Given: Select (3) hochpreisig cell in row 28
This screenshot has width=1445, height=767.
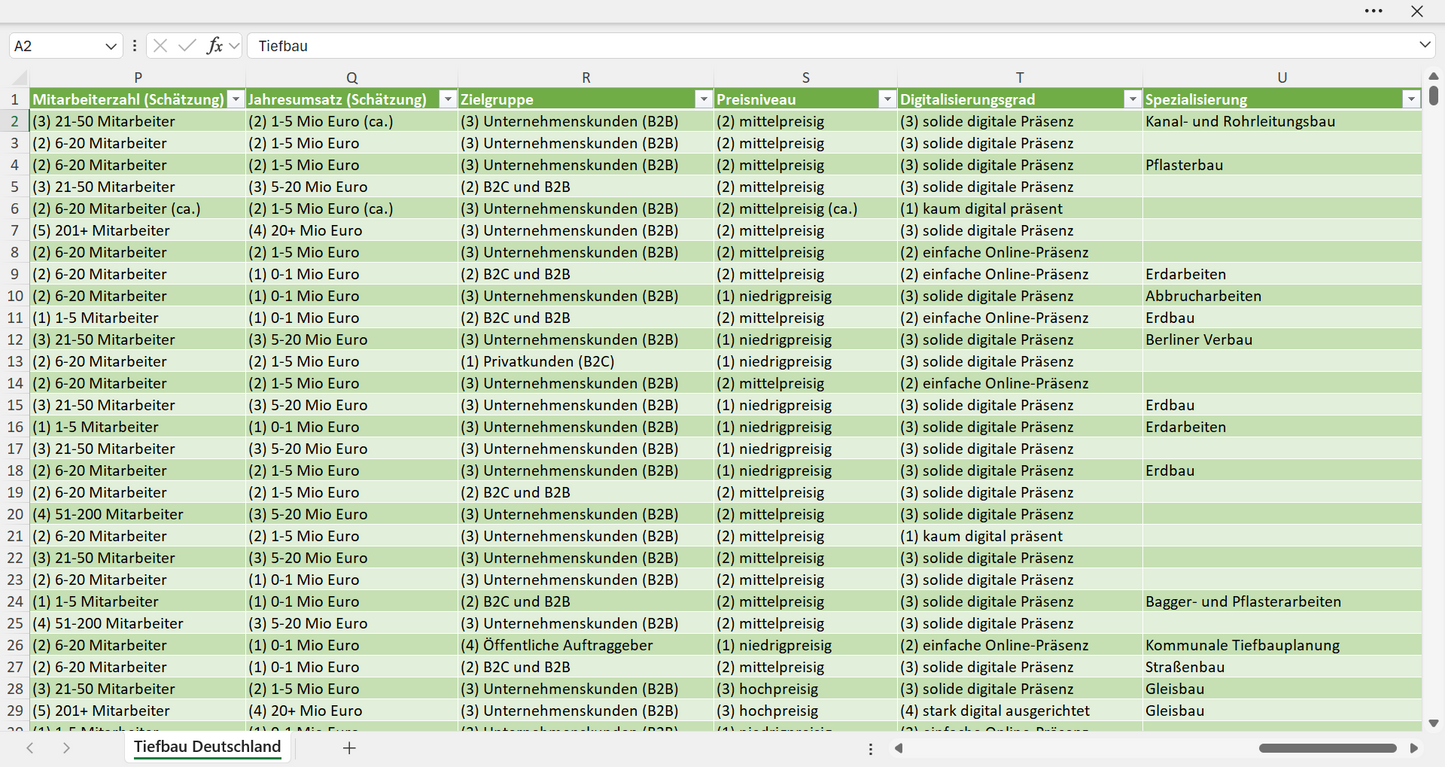Looking at the screenshot, I should pyautogui.click(x=806, y=689).
